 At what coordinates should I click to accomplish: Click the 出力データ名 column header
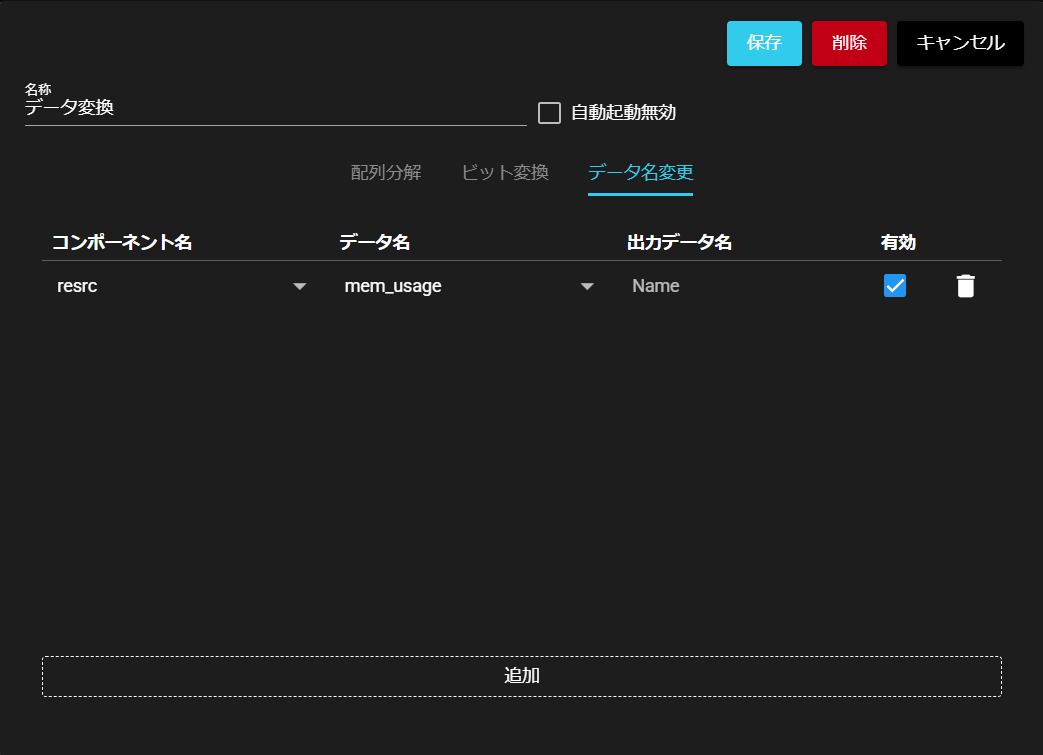point(680,242)
